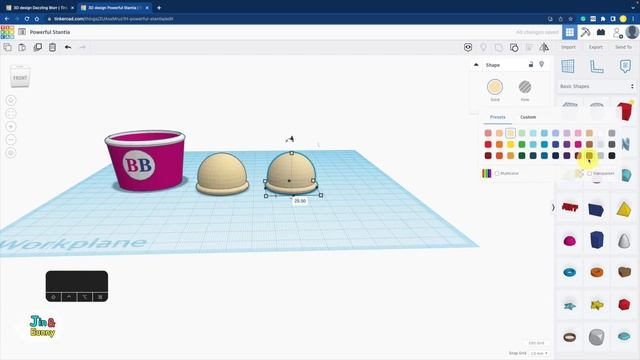
Task: Click the Mirror (flip) tool icon
Action: (x=544, y=47)
